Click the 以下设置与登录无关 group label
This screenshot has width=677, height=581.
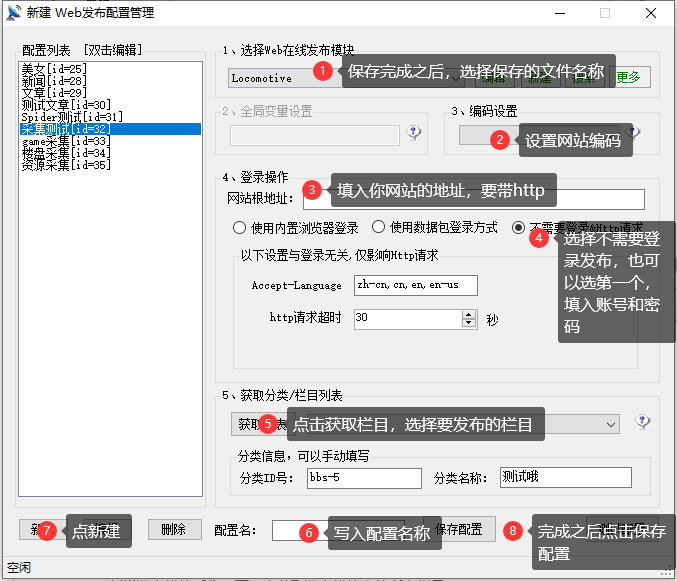point(339,255)
